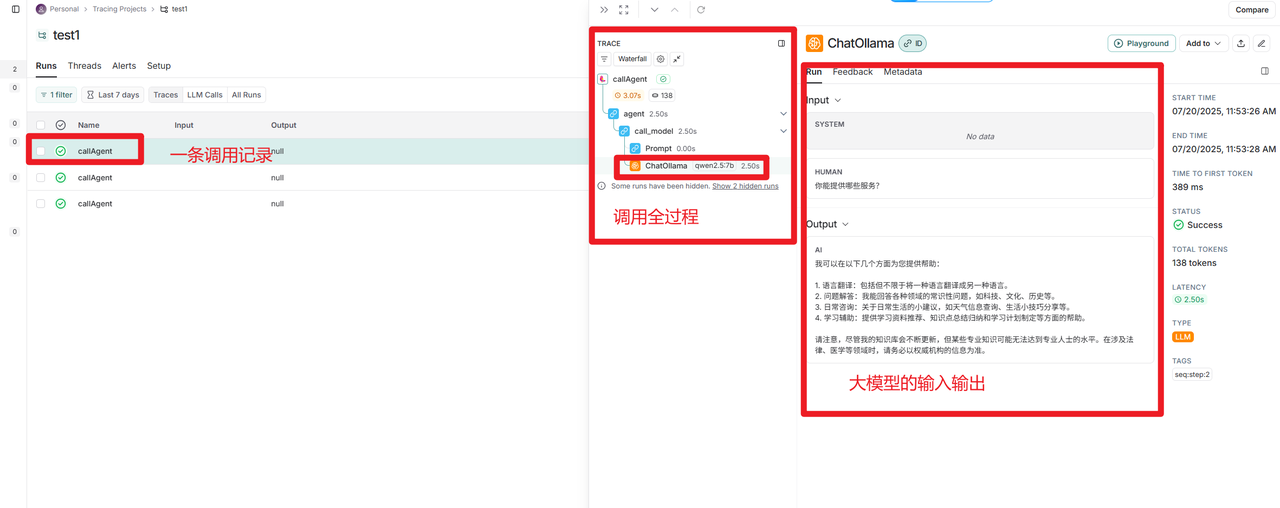Click the info icon beside hidden runs notice
The image size is (1280, 508).
click(x=602, y=186)
